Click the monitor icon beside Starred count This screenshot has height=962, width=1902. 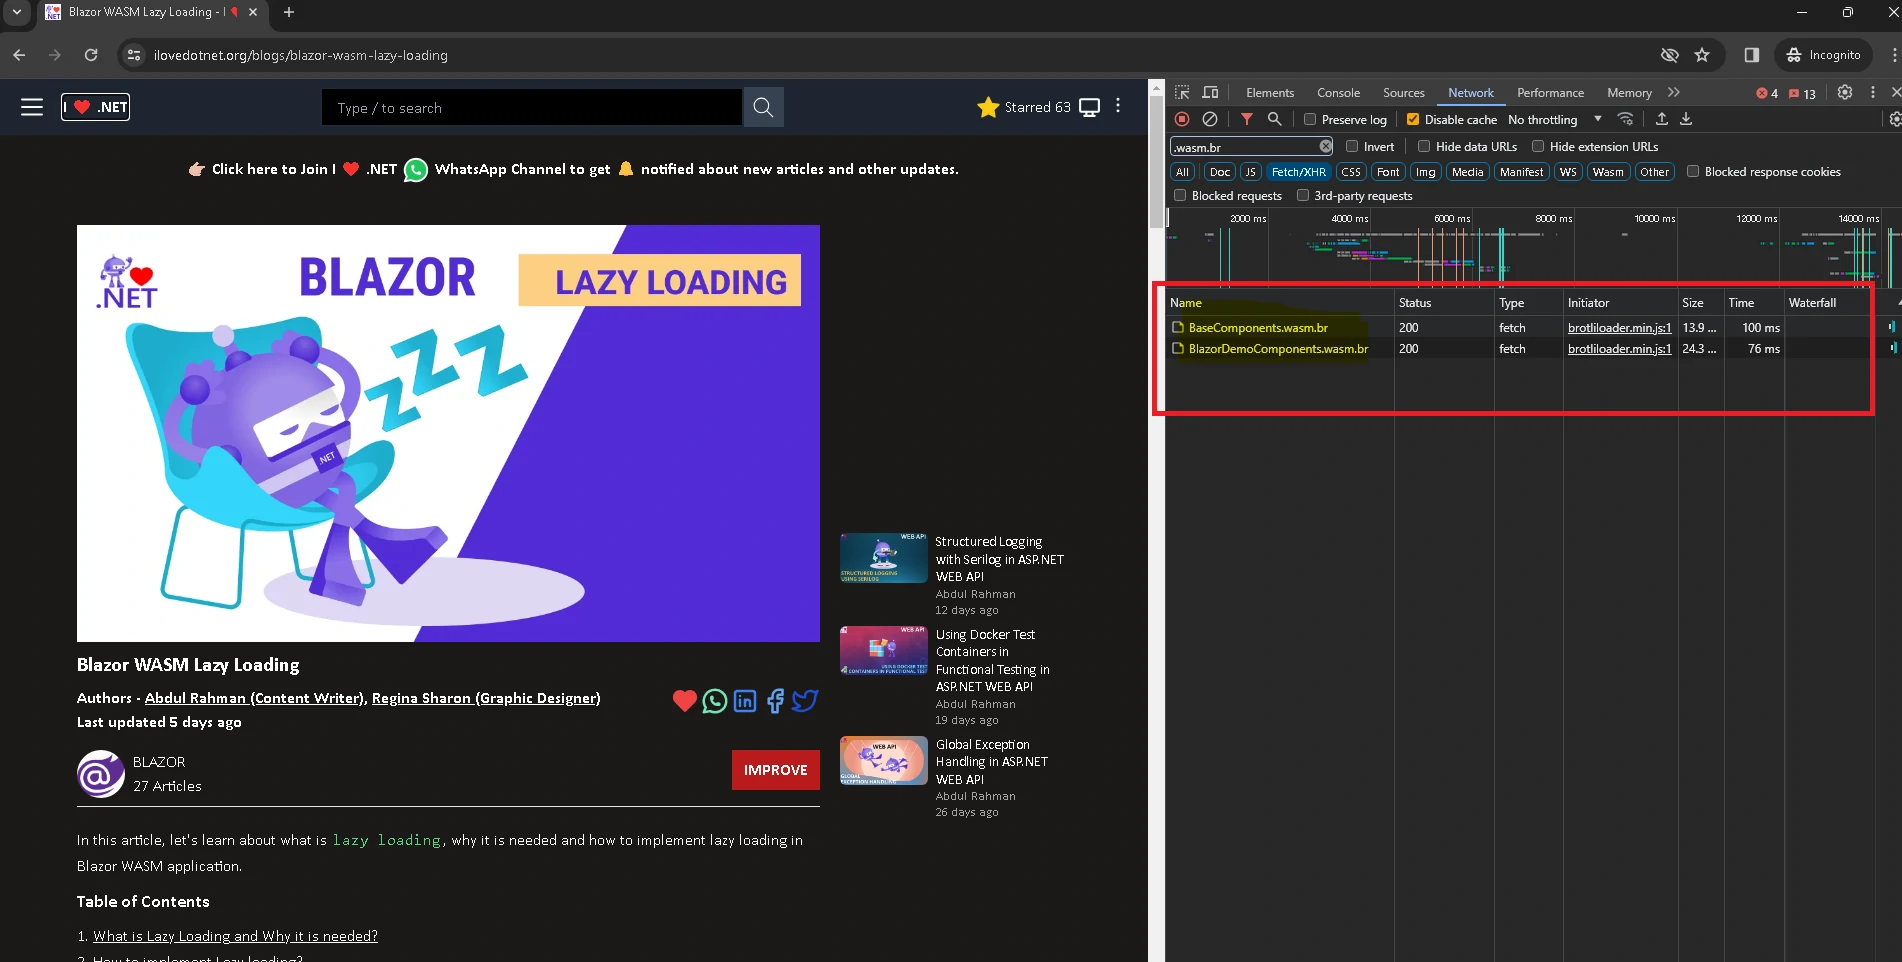click(x=1090, y=107)
